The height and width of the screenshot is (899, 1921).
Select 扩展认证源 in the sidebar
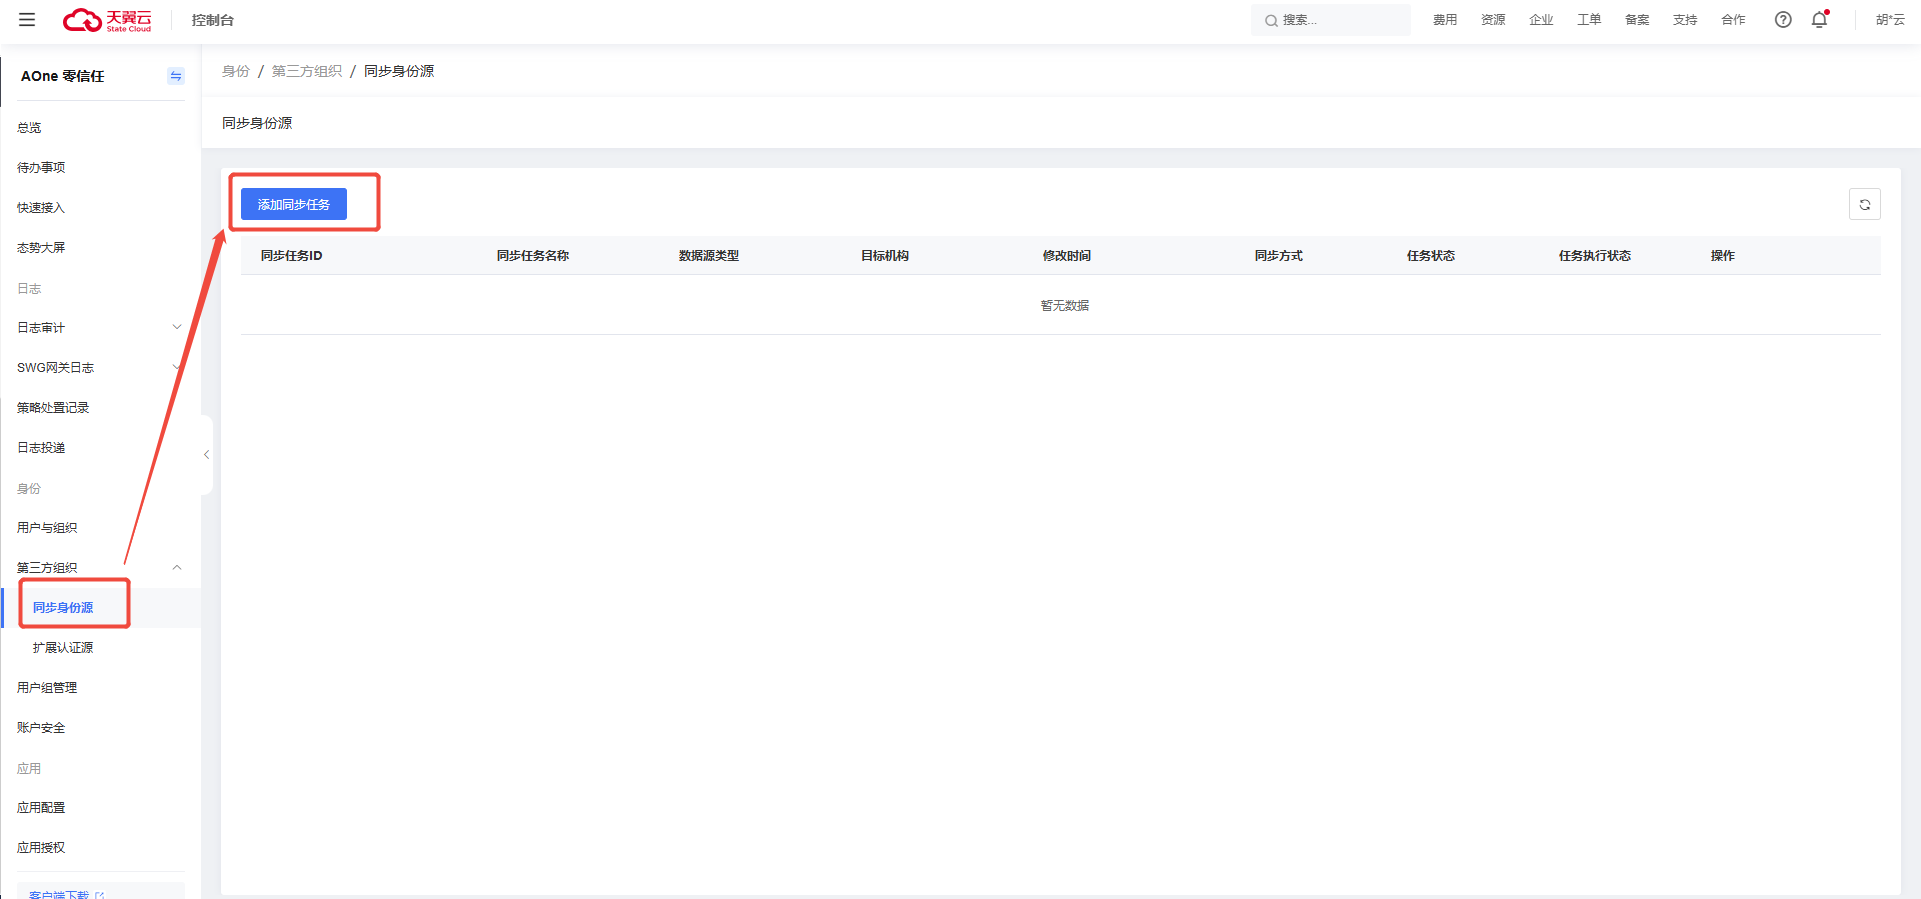(x=63, y=648)
